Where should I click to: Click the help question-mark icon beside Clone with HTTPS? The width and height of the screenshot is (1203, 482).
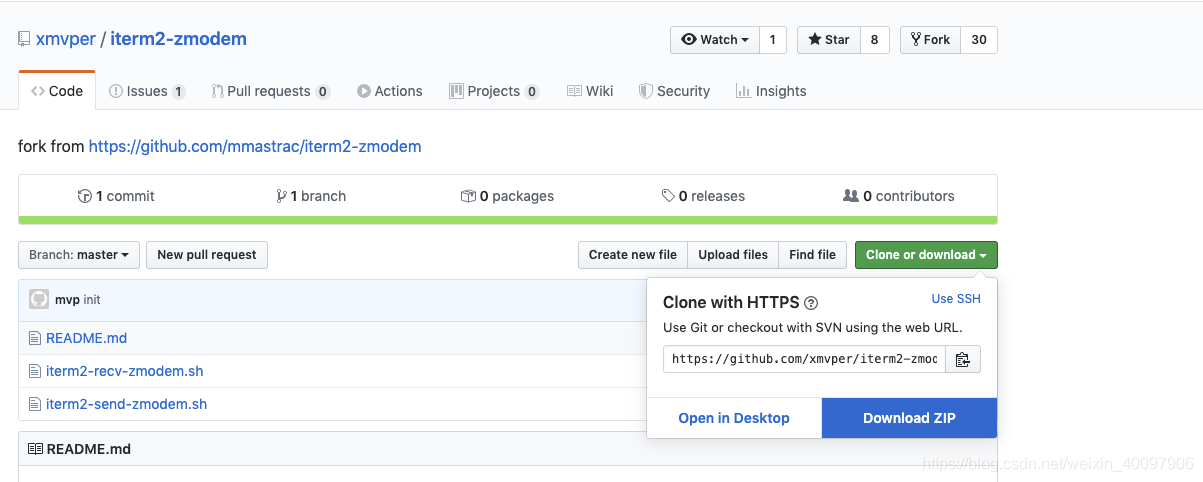click(x=811, y=303)
